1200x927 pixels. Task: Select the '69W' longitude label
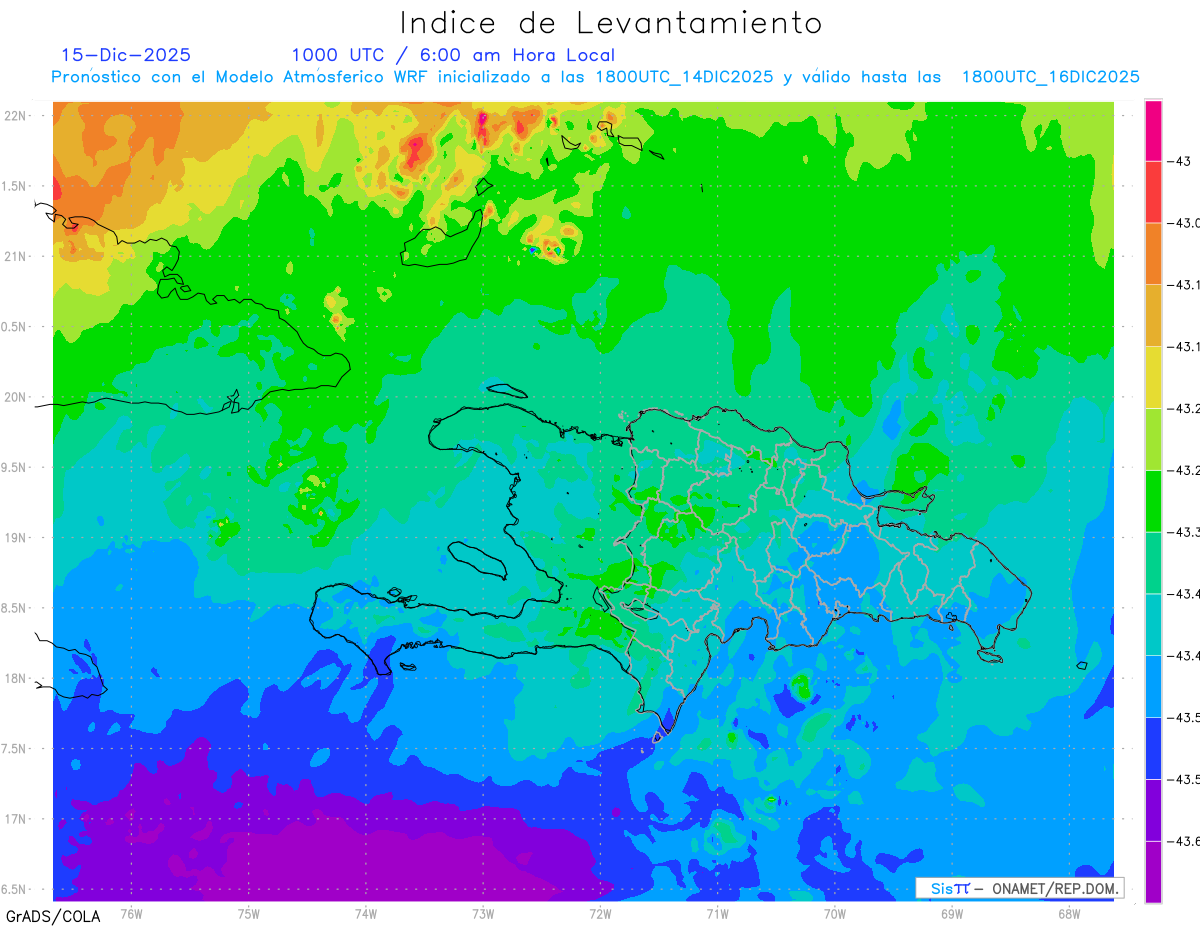tap(952, 913)
